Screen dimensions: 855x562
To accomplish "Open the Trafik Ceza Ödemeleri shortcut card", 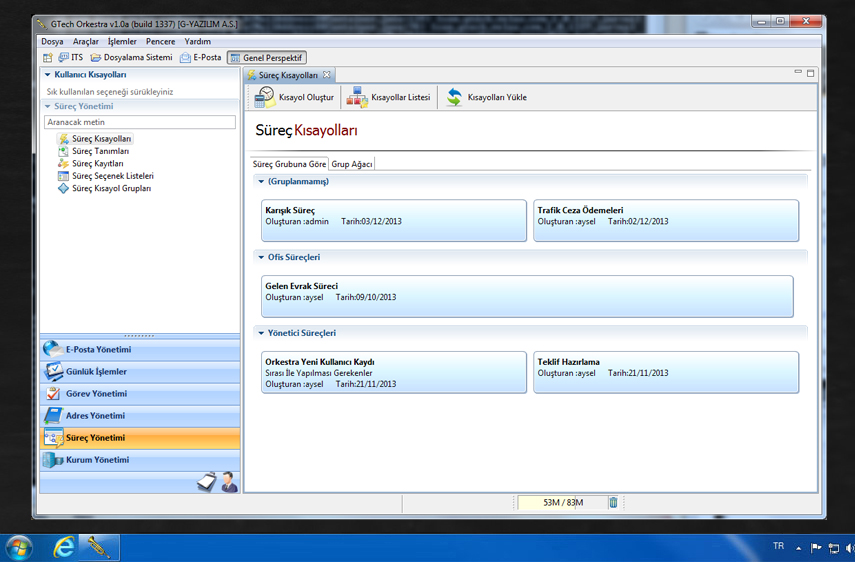I will tap(665, 220).
